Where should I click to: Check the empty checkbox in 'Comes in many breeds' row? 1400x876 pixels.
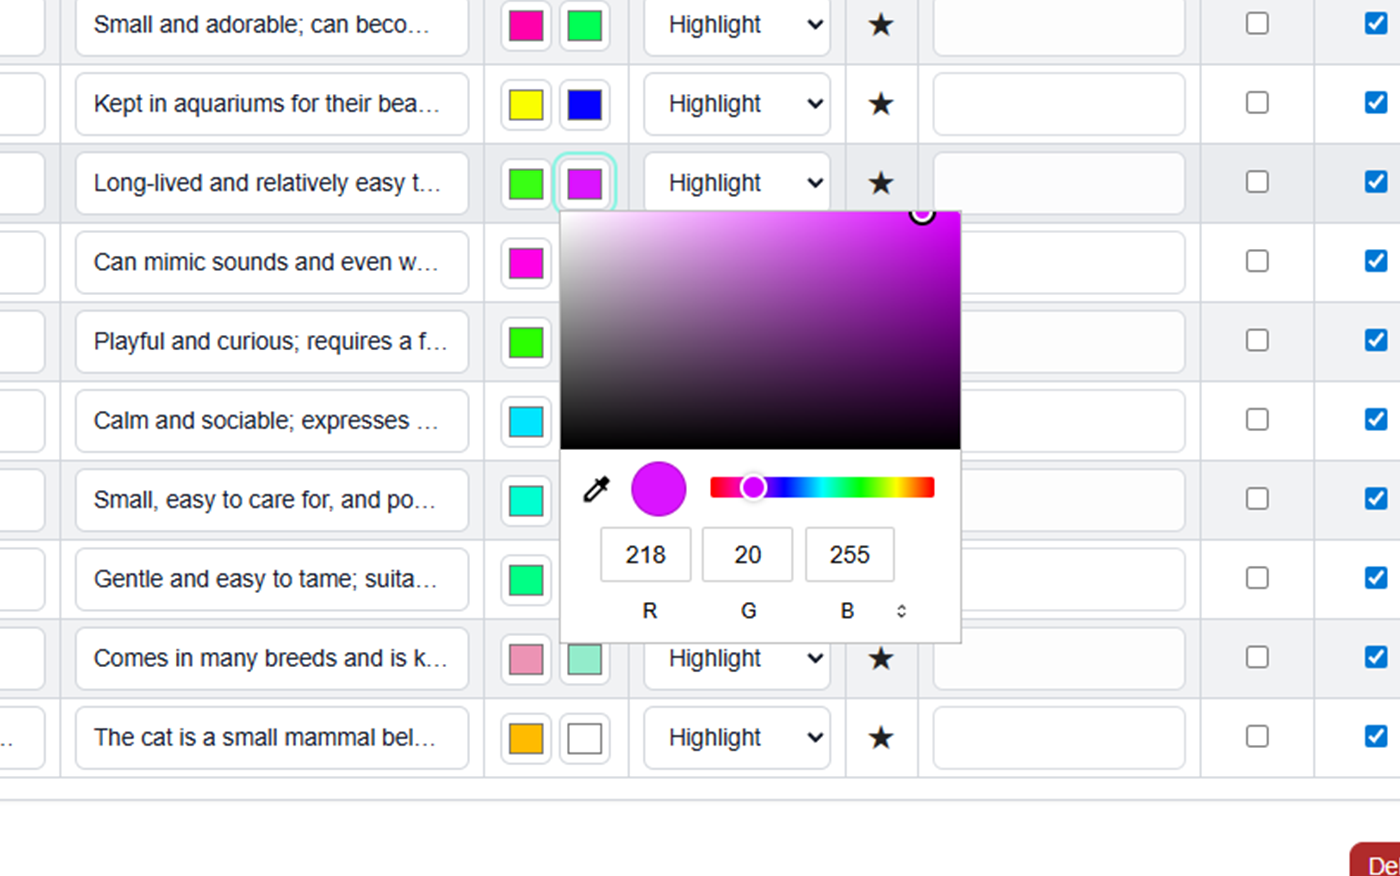pos(1257,657)
